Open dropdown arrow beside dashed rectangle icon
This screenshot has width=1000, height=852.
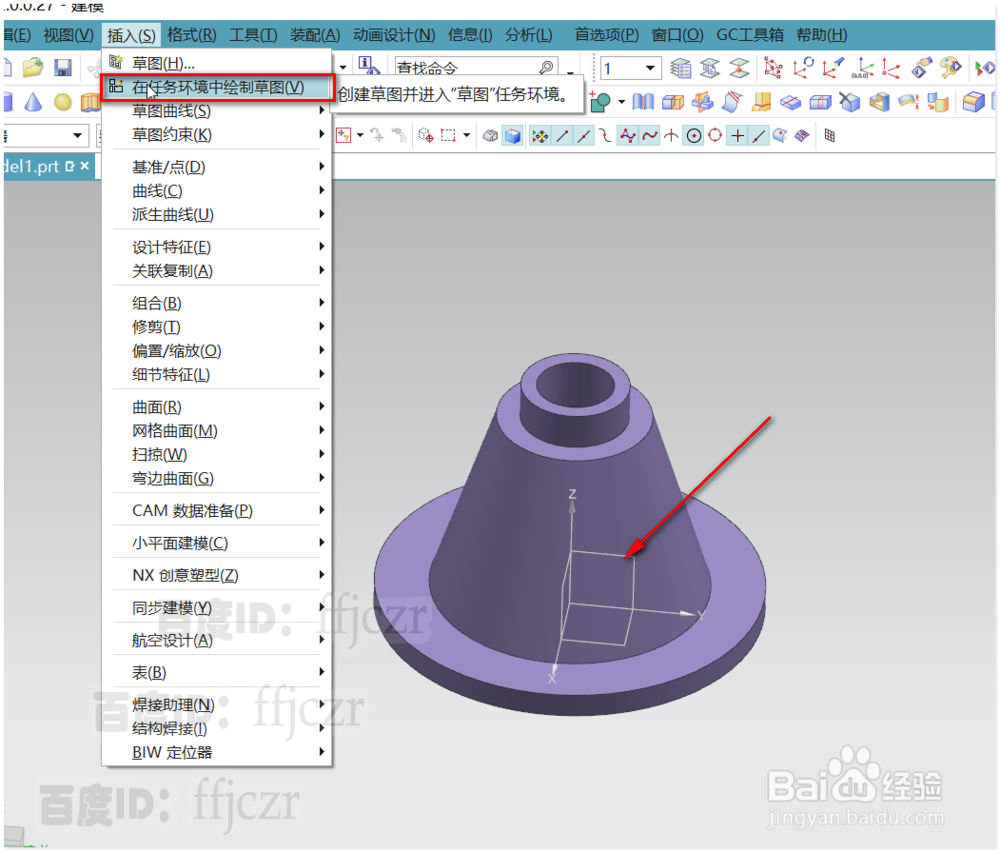click(x=467, y=135)
